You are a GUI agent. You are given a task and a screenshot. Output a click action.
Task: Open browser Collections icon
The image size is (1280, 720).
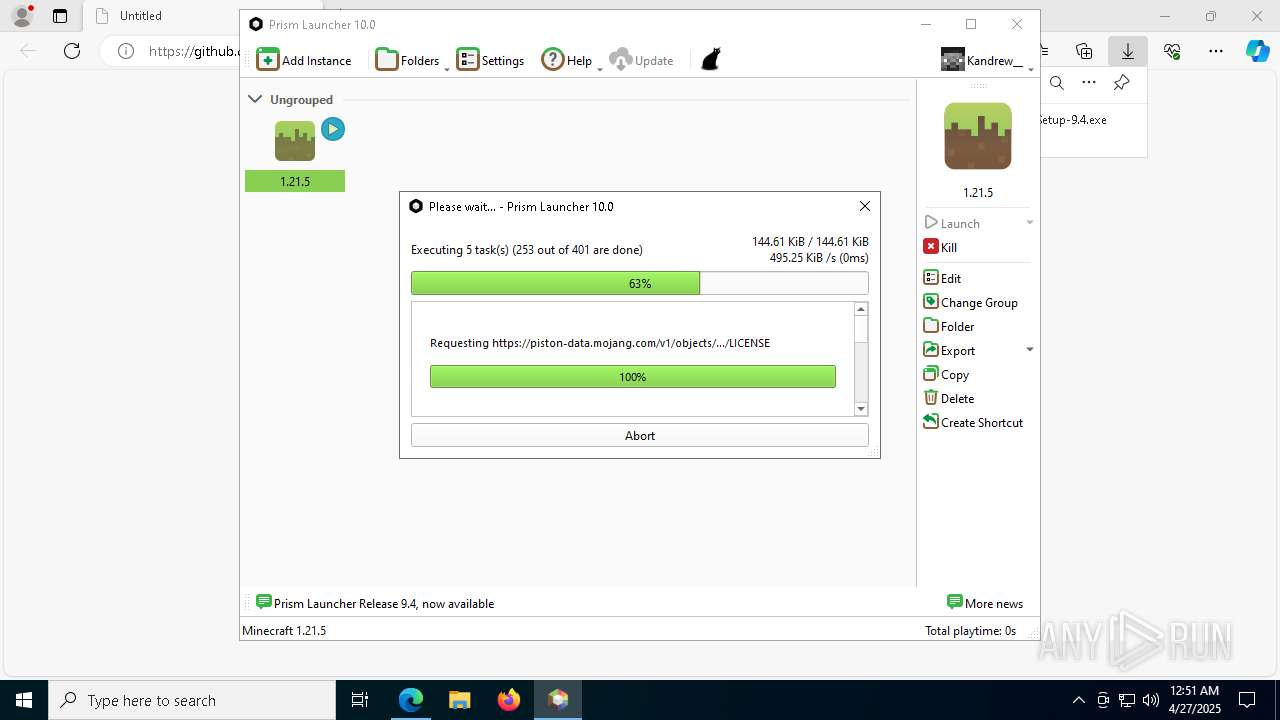click(x=1084, y=51)
